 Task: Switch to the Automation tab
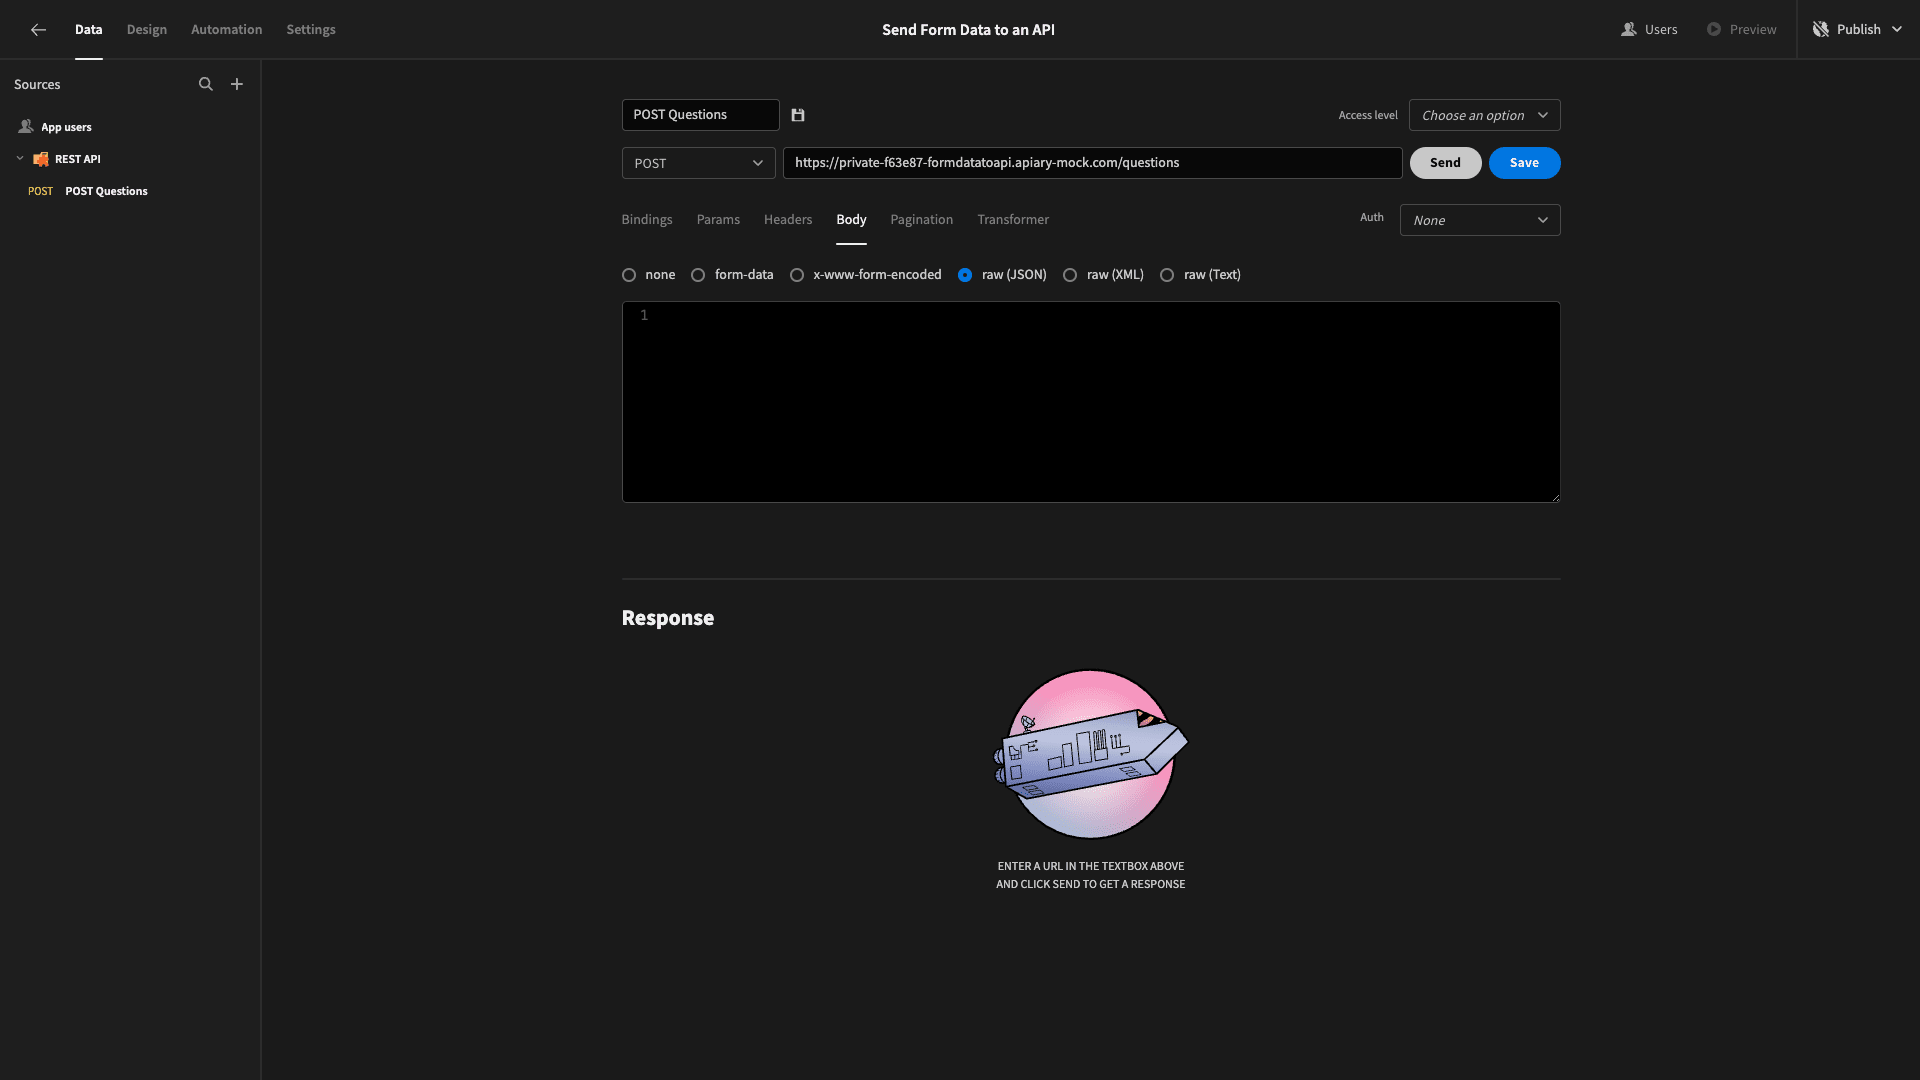click(x=227, y=30)
